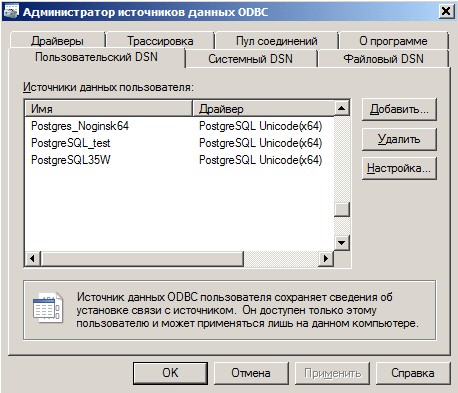Viewport: 458px width, 393px height.
Task: Close the ODBC administrator window
Action: pos(446,12)
